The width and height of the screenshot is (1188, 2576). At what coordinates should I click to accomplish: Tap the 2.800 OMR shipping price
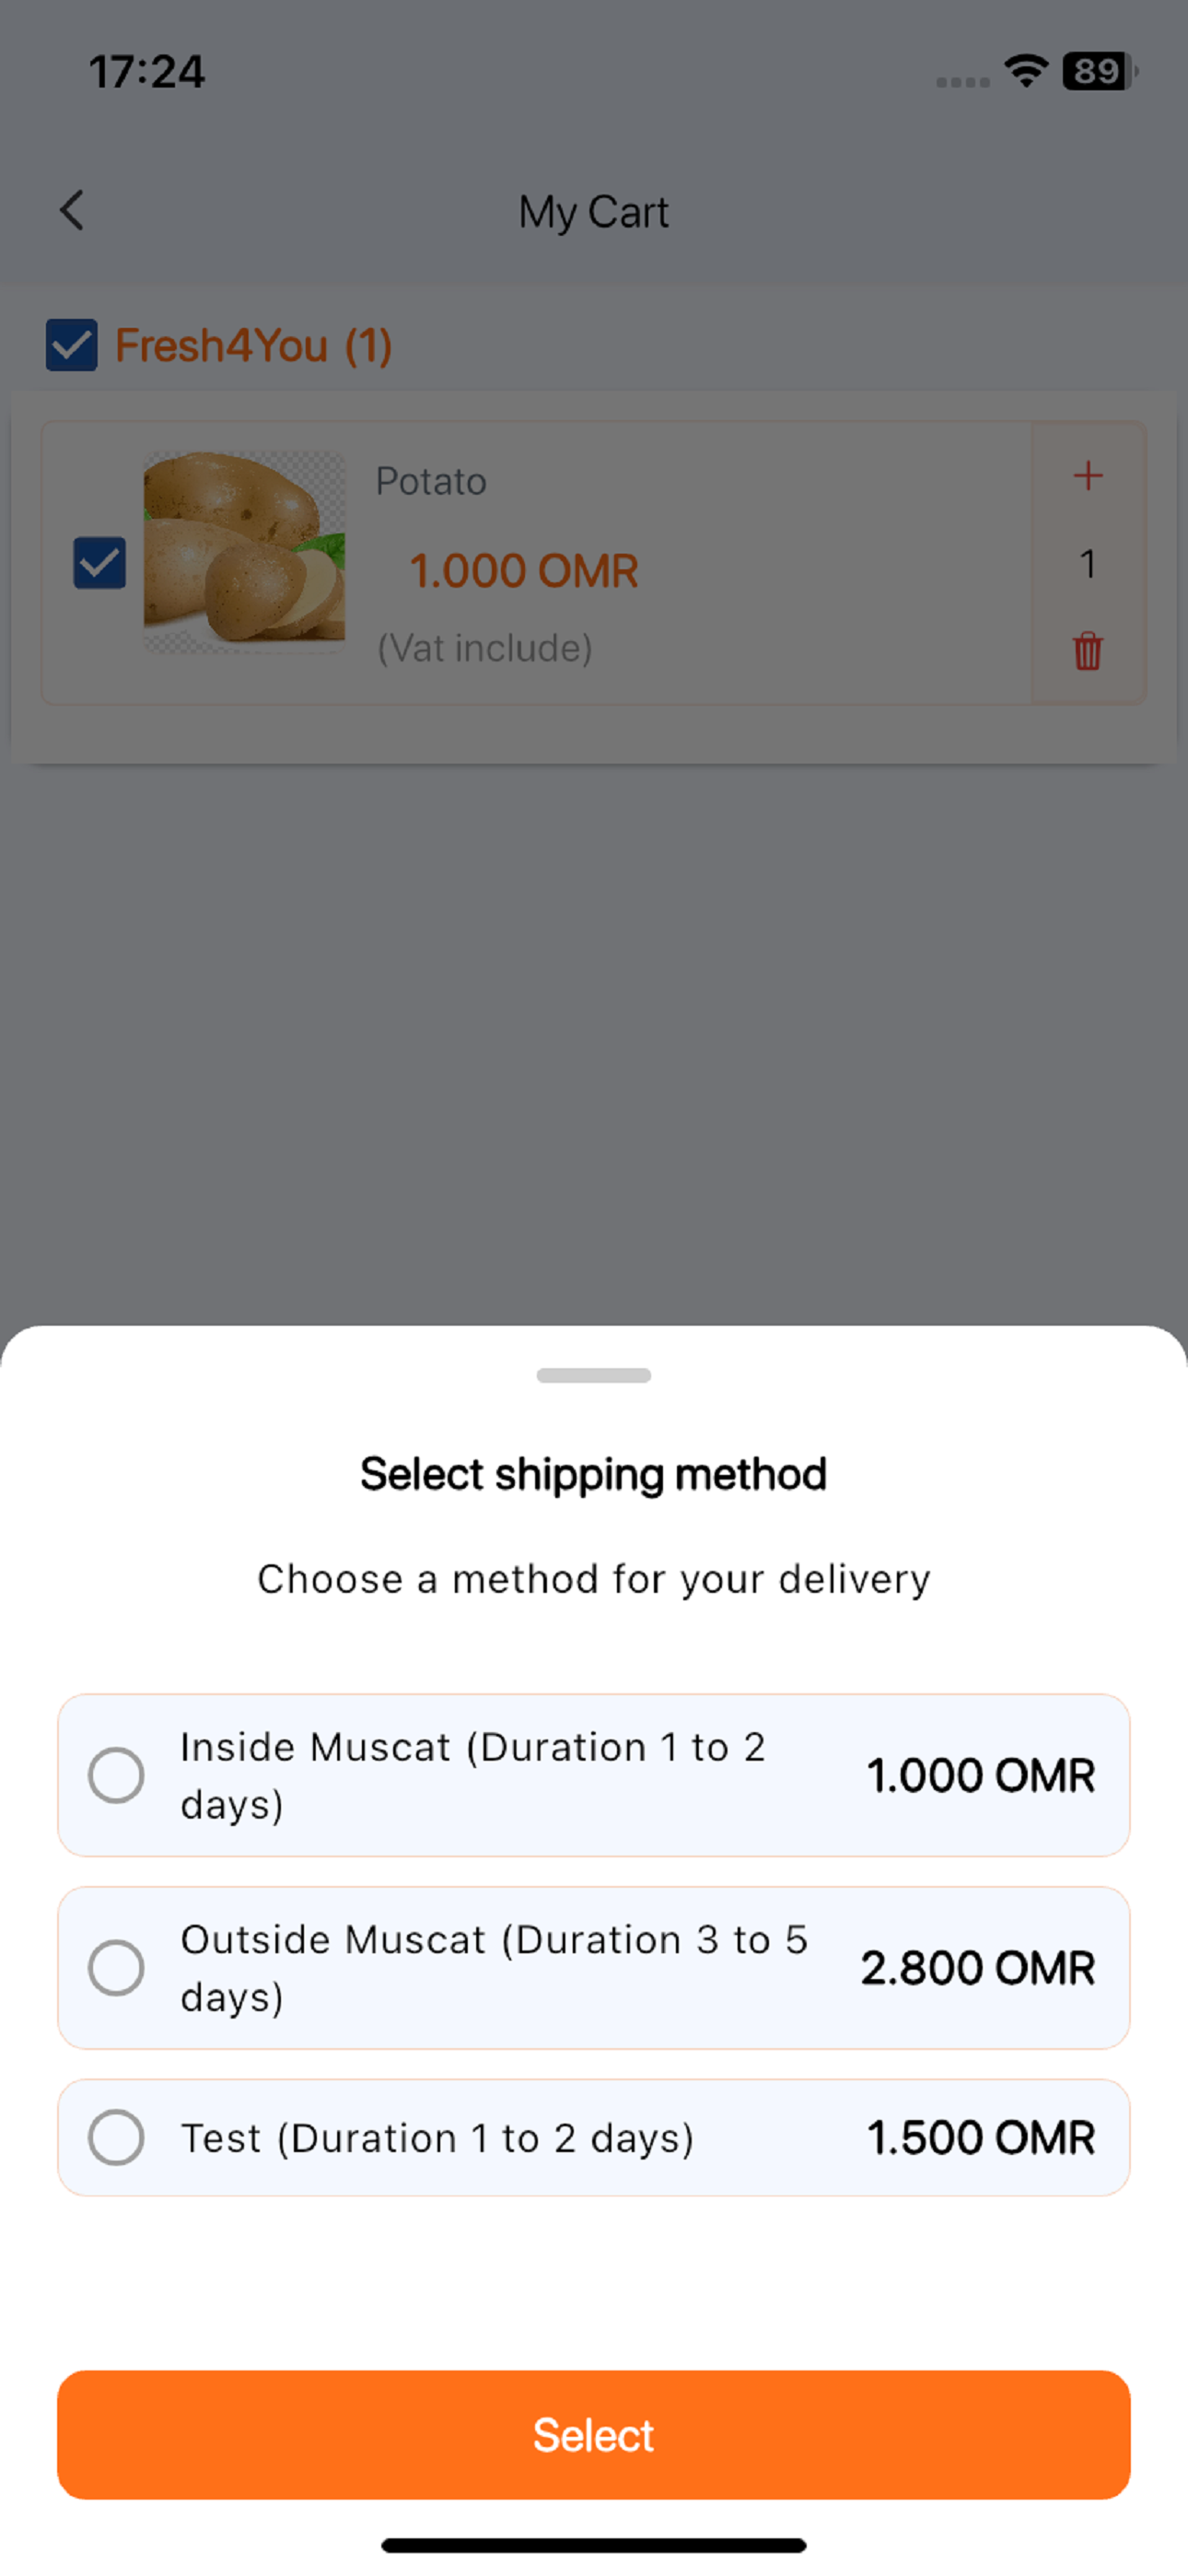pos(978,1967)
